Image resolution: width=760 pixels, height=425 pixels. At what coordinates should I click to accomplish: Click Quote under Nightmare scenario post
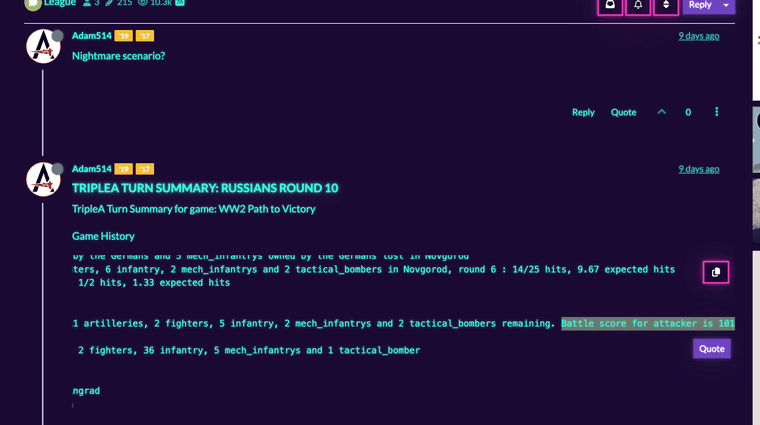[x=623, y=112]
